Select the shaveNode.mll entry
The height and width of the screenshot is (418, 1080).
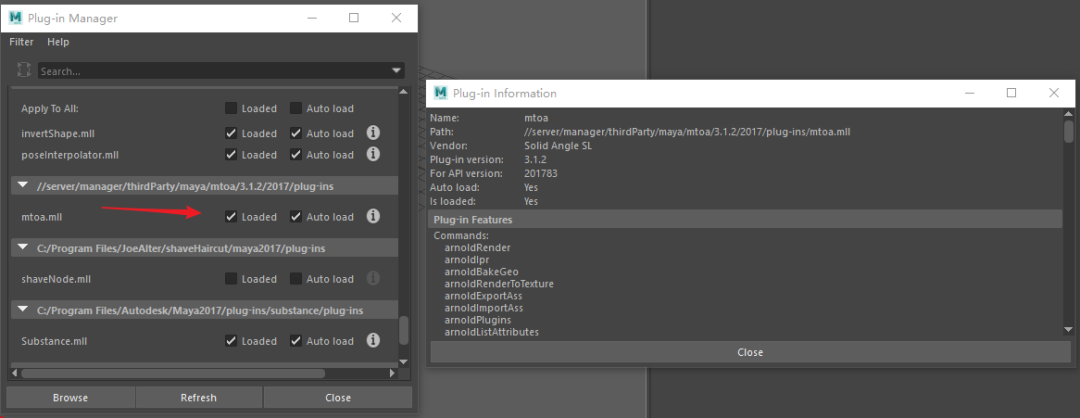pos(56,279)
